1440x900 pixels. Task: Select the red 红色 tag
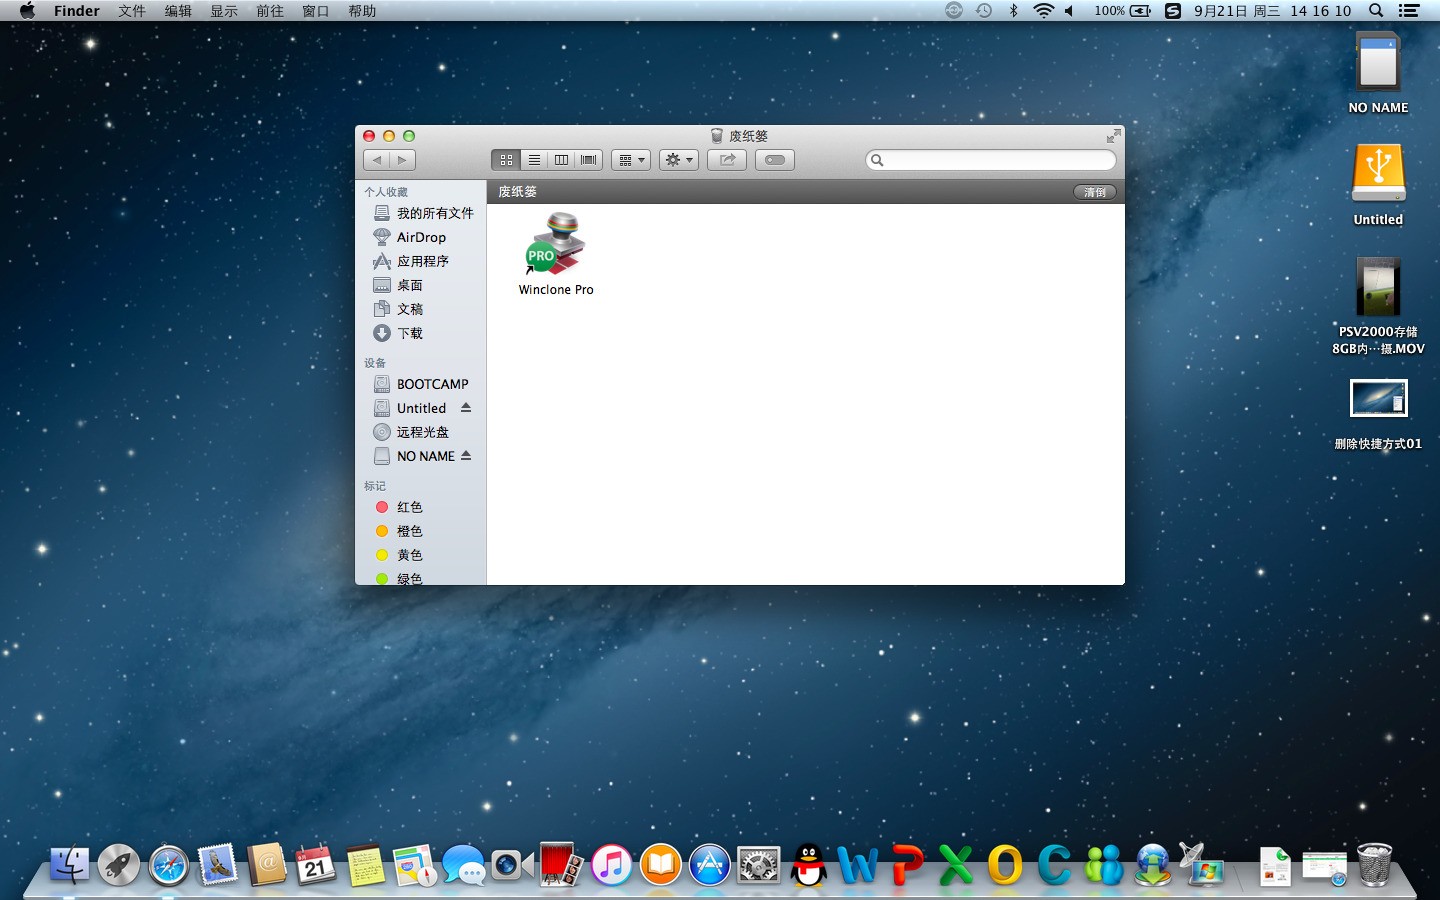tap(409, 507)
